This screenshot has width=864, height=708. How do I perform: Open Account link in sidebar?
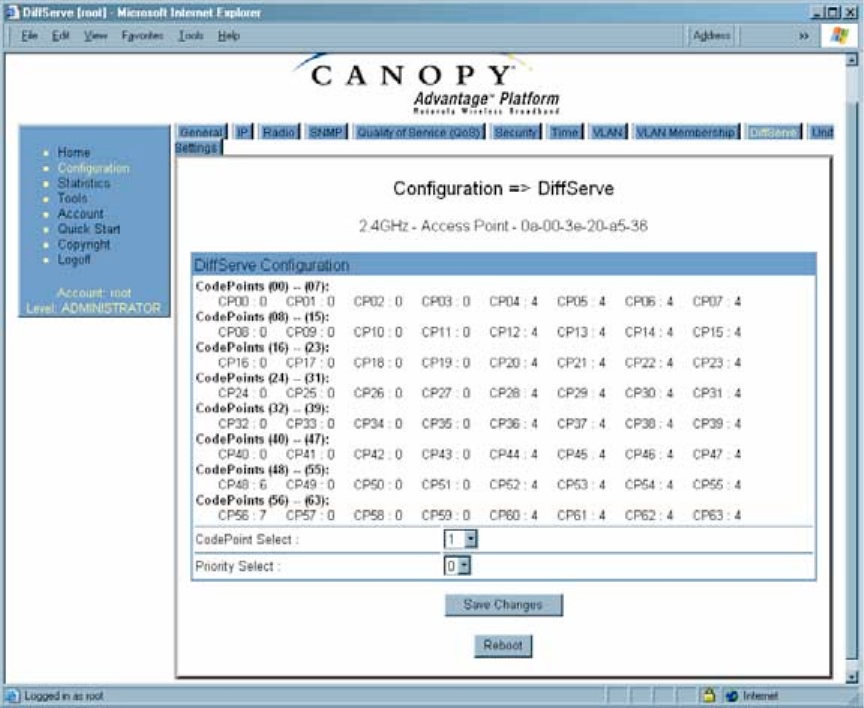point(80,213)
